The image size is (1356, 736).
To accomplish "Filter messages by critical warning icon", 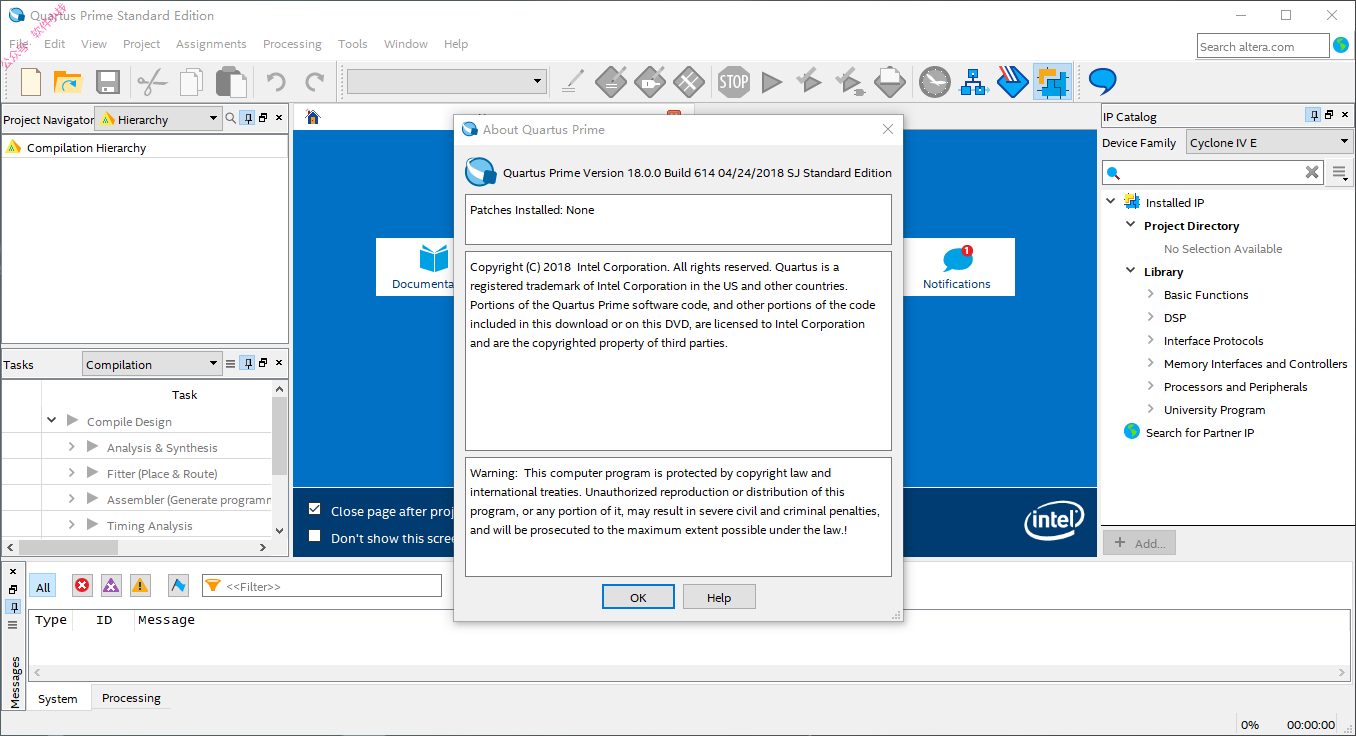I will (x=111, y=586).
